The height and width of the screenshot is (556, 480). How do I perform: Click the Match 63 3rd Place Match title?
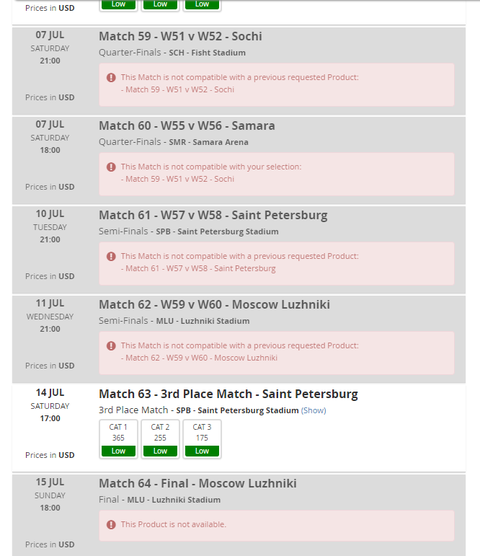(228, 394)
